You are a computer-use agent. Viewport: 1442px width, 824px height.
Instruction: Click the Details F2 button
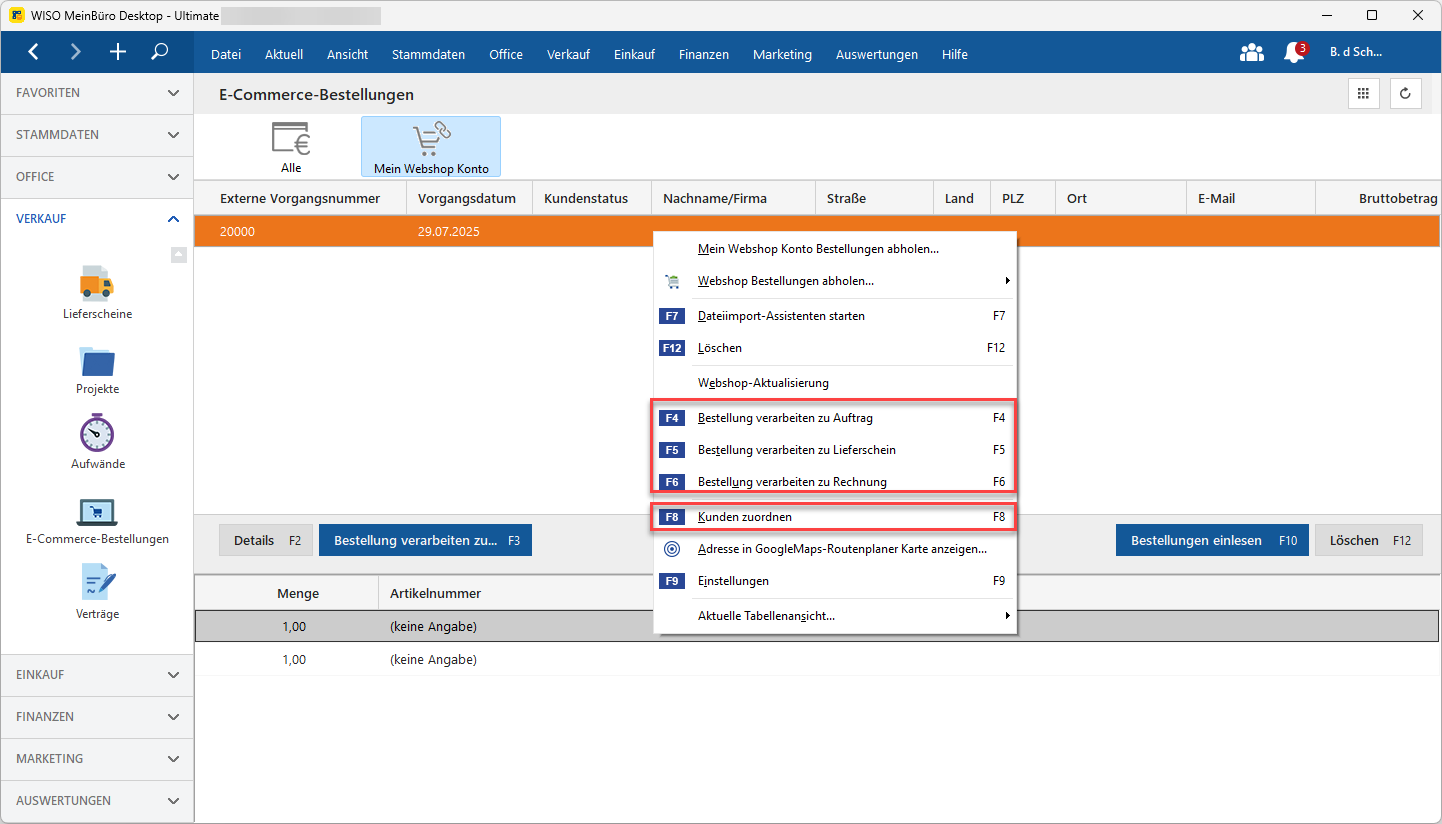coord(266,540)
